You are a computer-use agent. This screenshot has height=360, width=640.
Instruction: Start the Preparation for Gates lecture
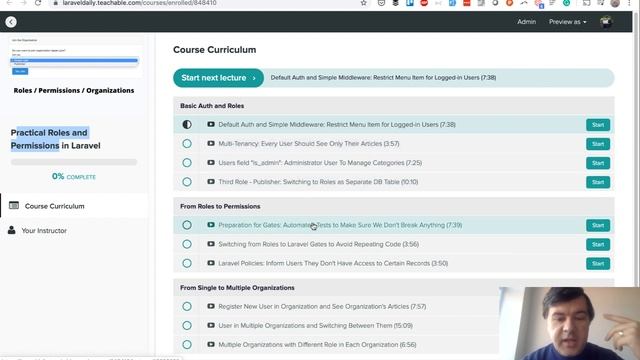pos(598,225)
